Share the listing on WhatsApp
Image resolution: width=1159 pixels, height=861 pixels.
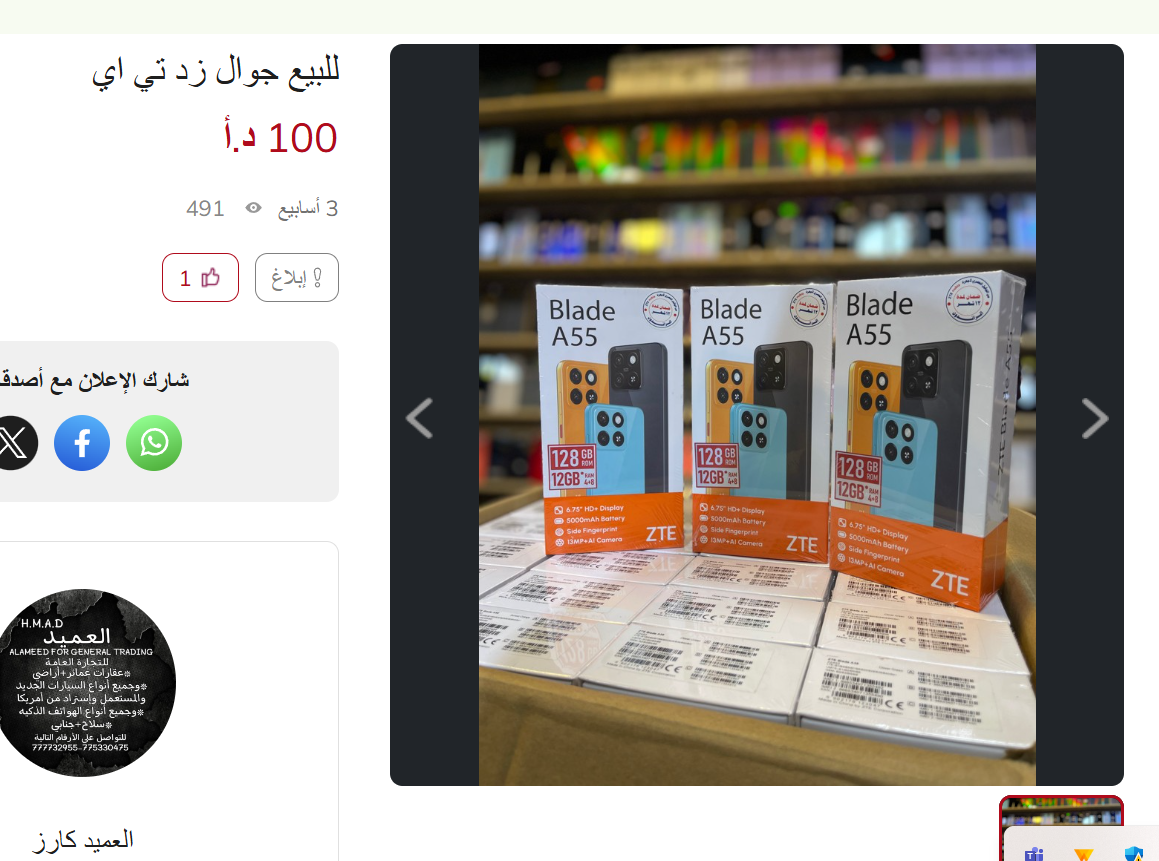pos(154,443)
